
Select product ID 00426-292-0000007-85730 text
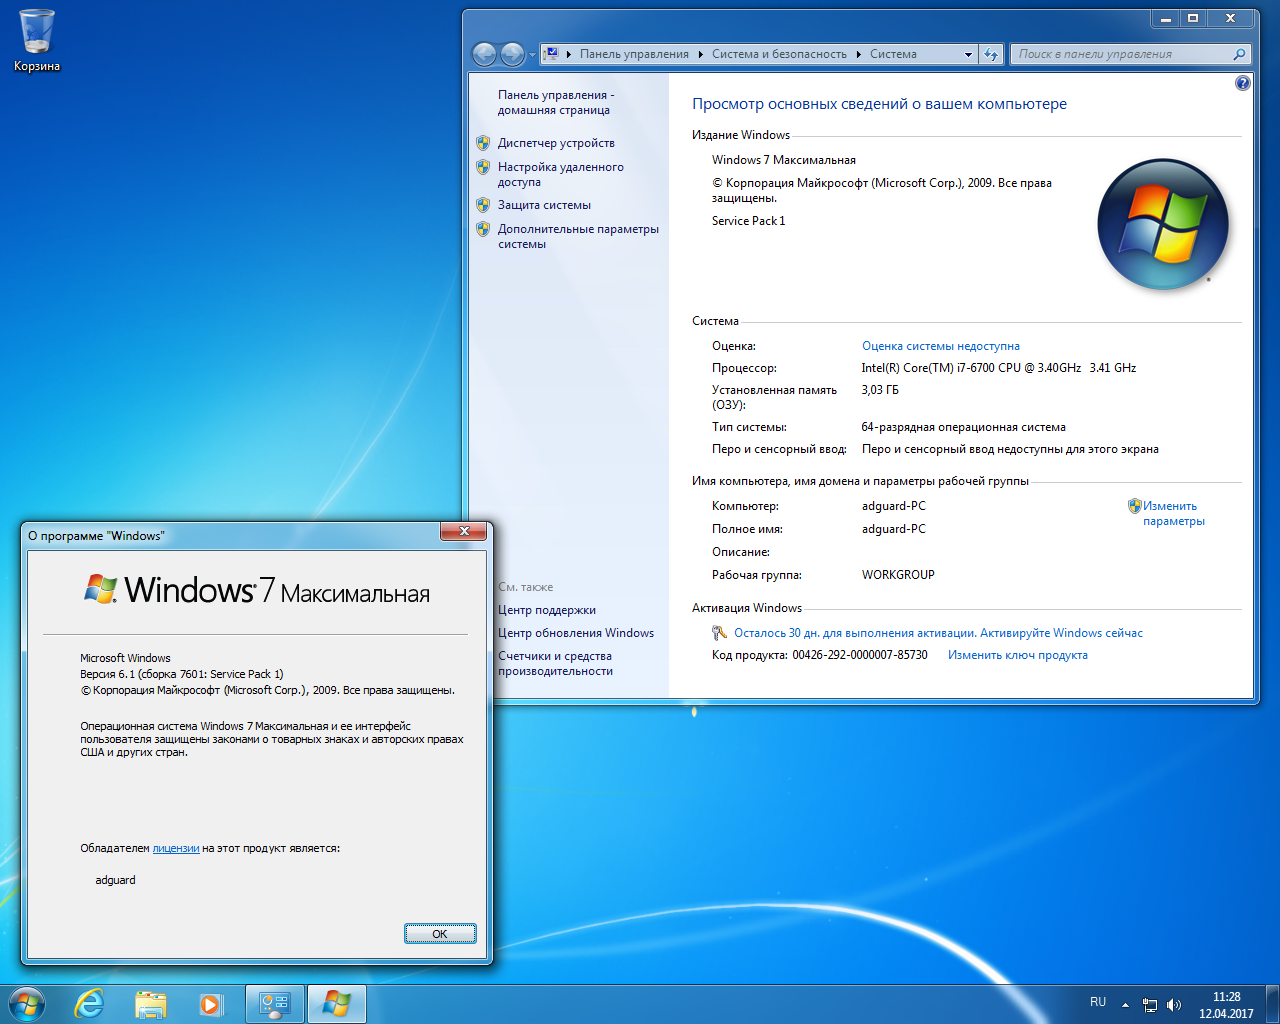860,655
